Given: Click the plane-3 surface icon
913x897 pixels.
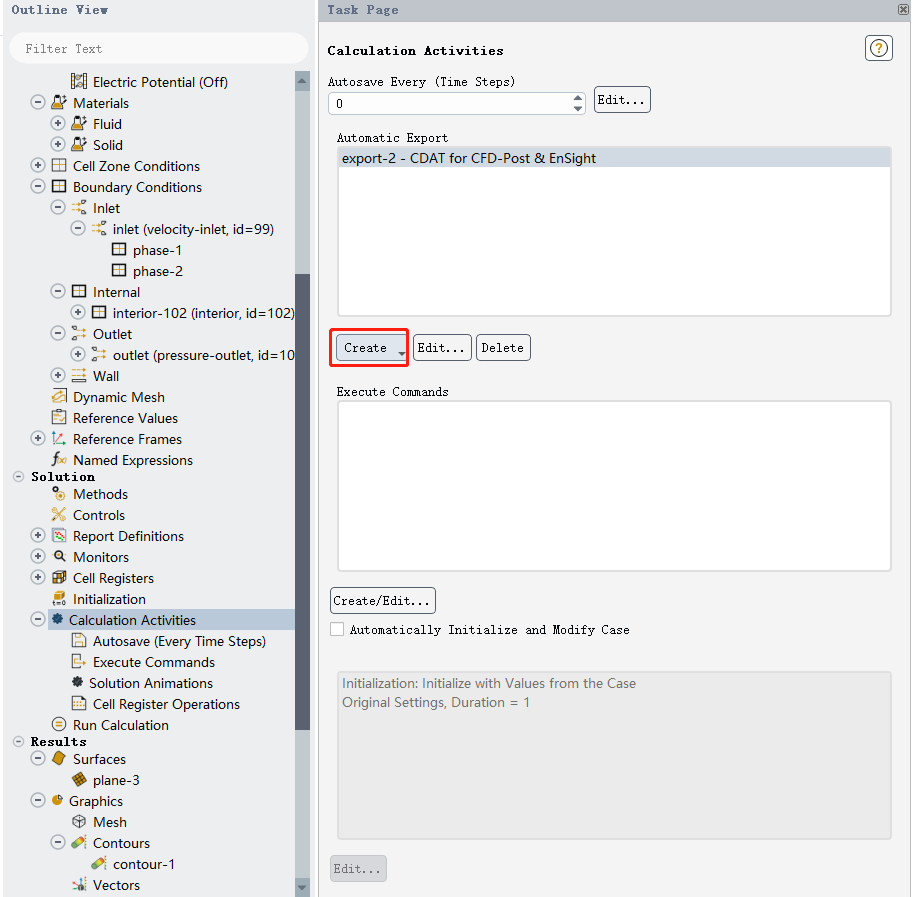Looking at the screenshot, I should click(79, 779).
